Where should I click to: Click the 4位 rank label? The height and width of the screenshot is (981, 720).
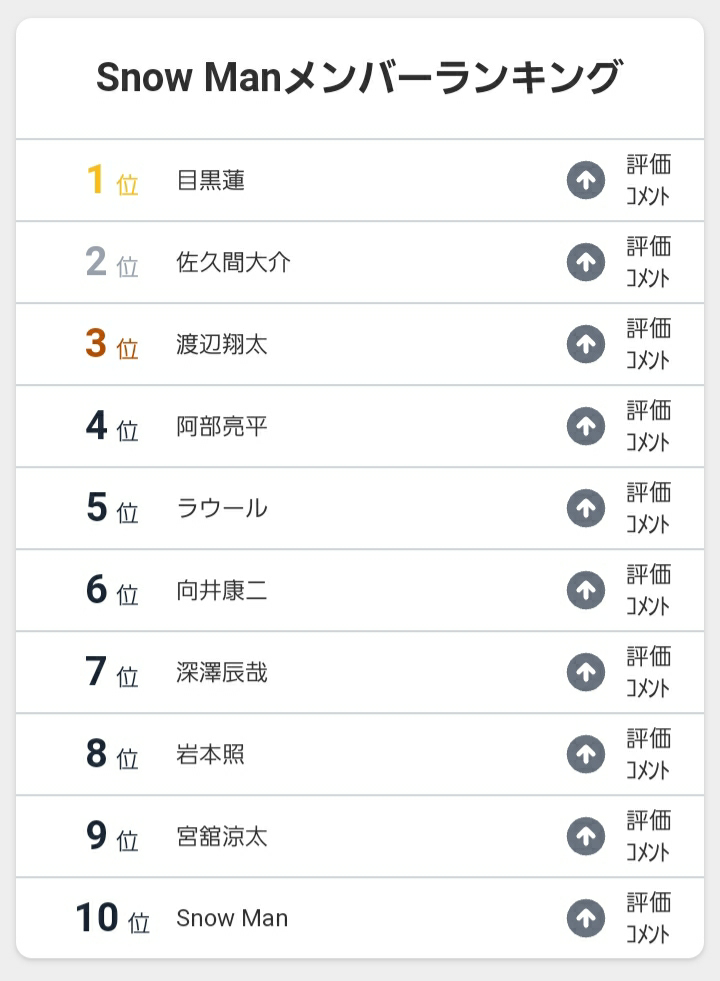coord(112,426)
